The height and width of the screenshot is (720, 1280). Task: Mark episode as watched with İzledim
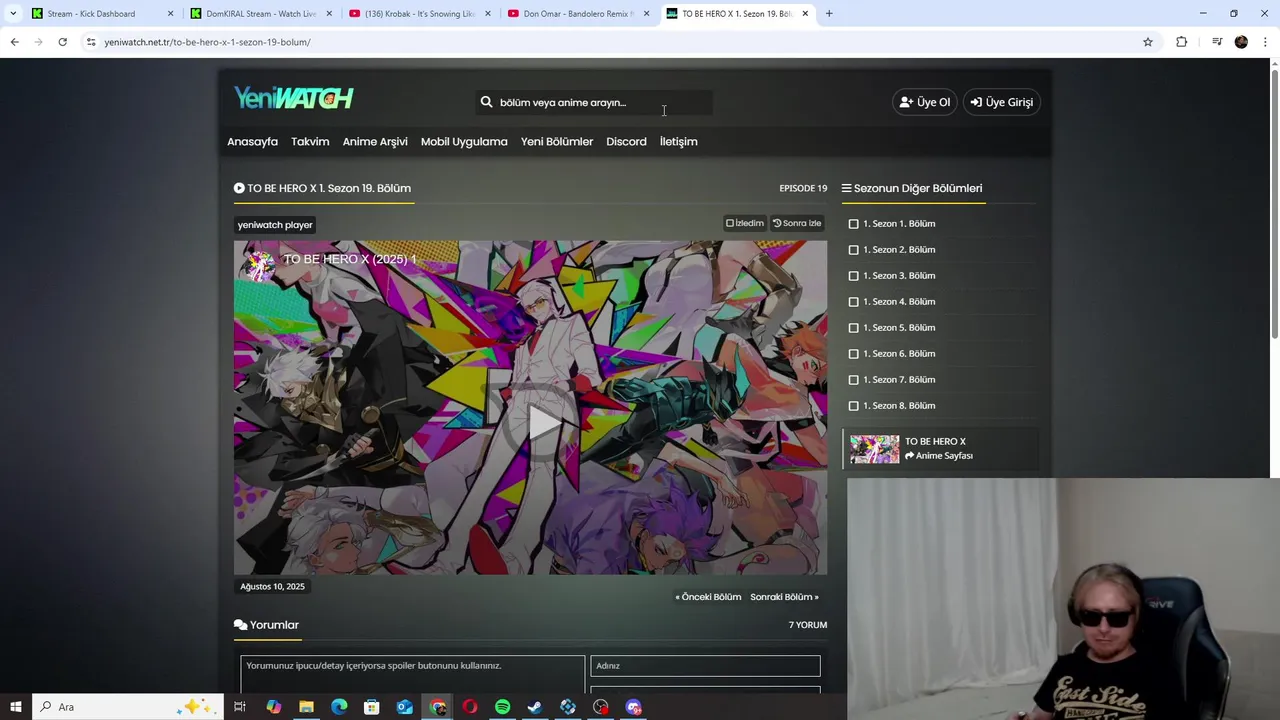pyautogui.click(x=744, y=223)
